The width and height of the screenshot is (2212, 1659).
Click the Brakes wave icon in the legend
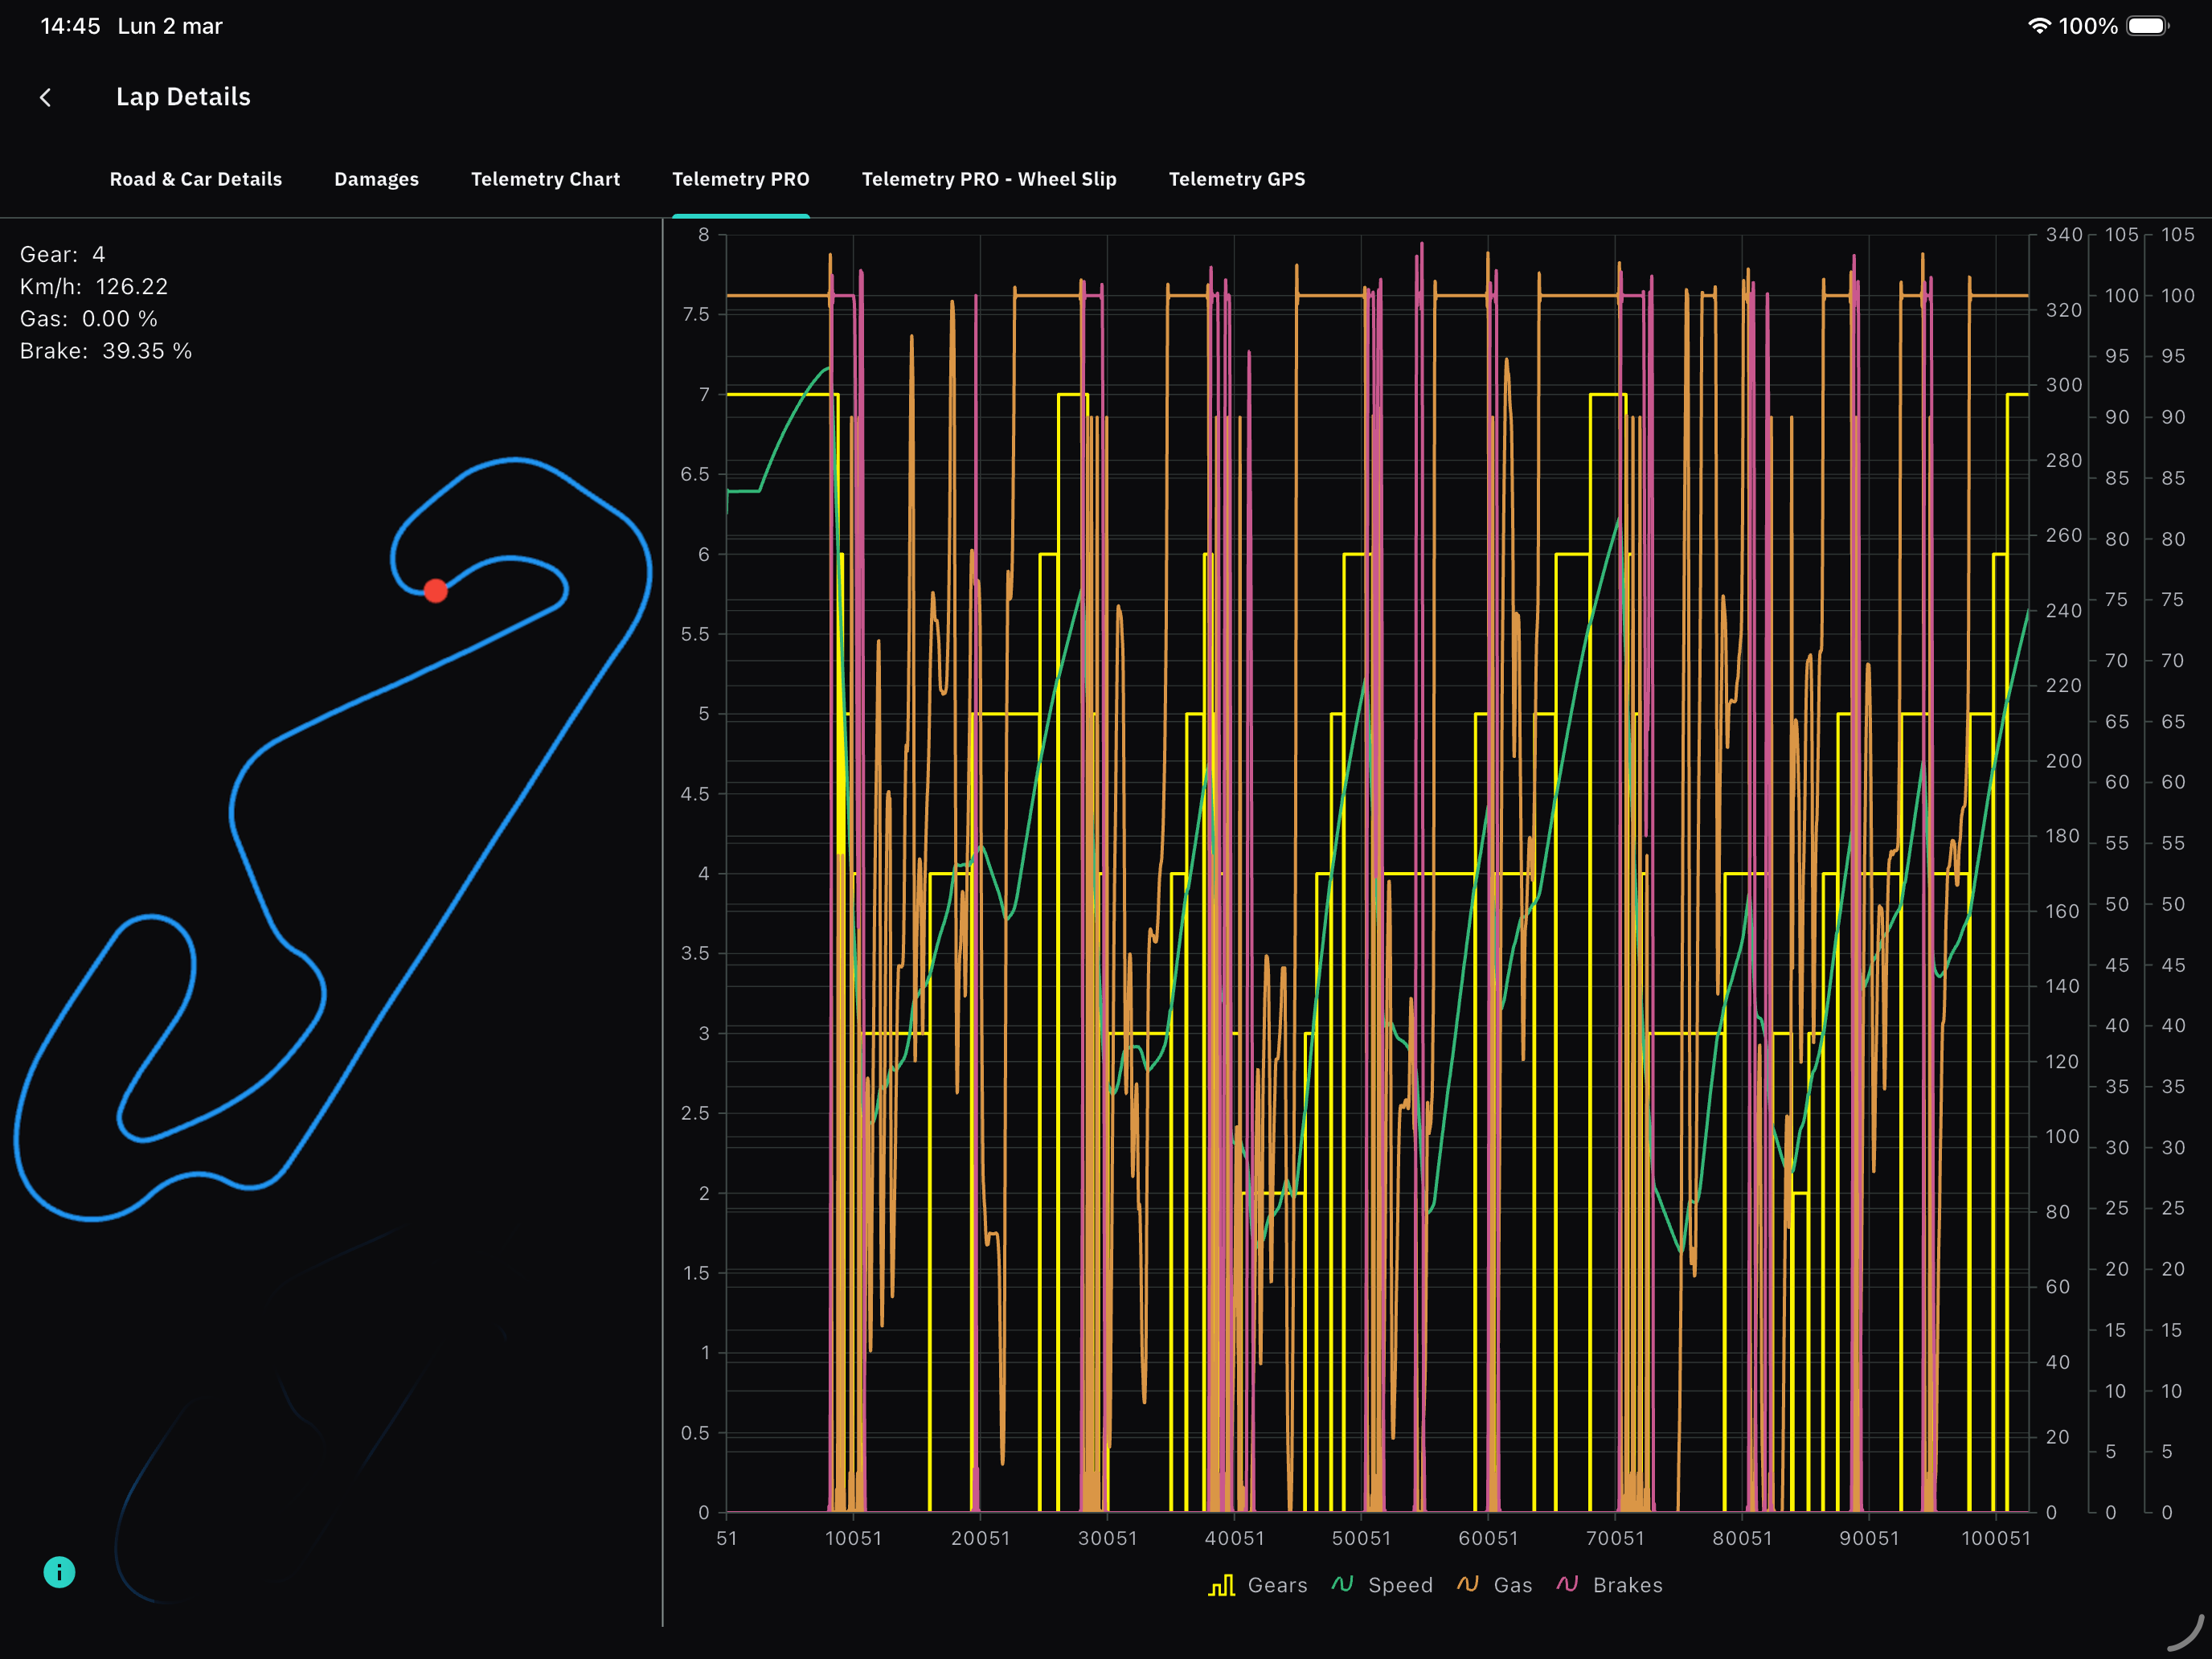point(1570,1585)
